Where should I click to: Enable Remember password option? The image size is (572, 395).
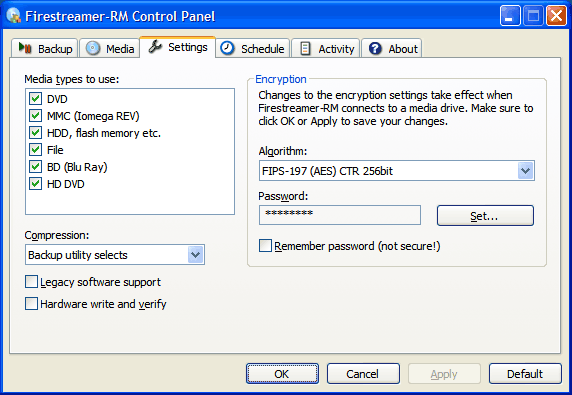click(265, 245)
